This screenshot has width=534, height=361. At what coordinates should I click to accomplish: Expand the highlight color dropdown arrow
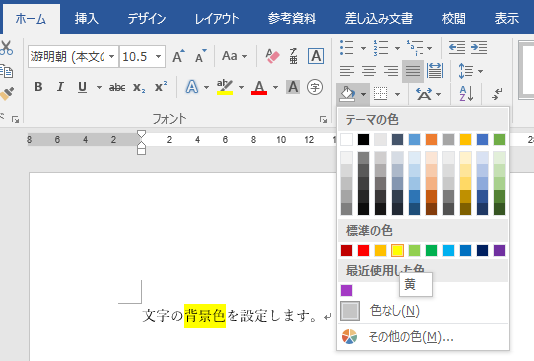coord(241,88)
